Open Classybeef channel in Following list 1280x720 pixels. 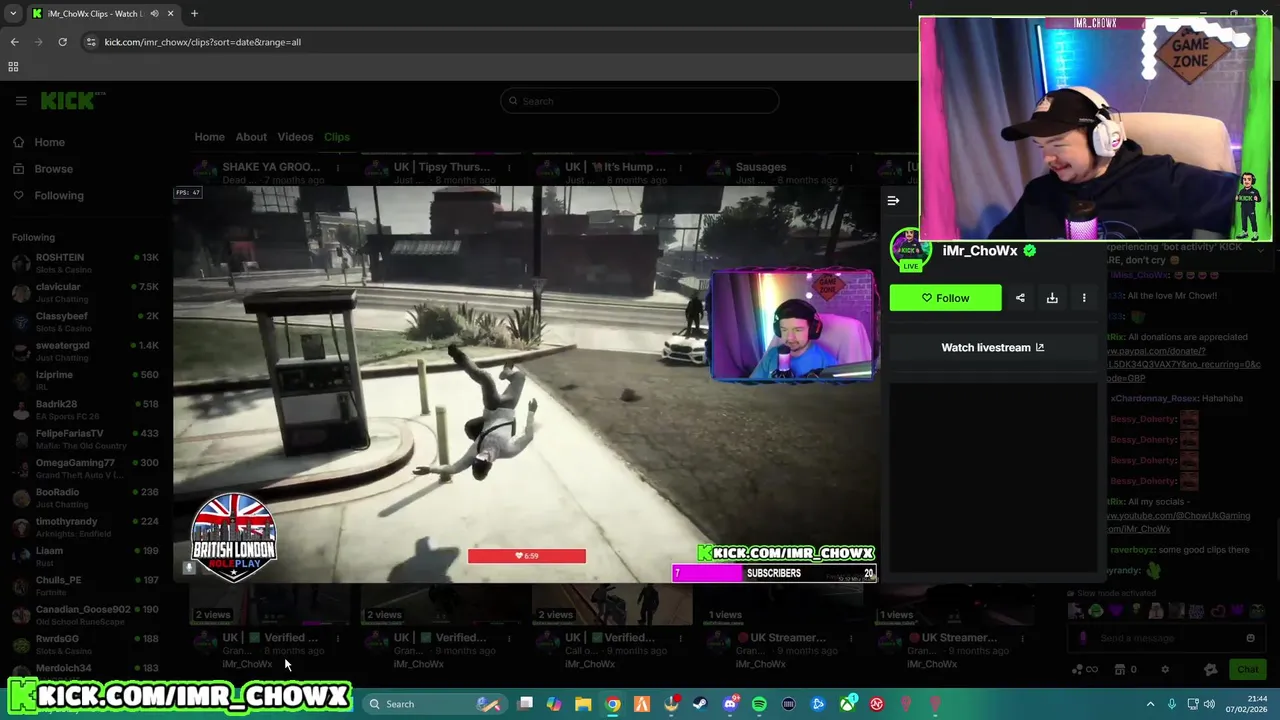click(85, 321)
